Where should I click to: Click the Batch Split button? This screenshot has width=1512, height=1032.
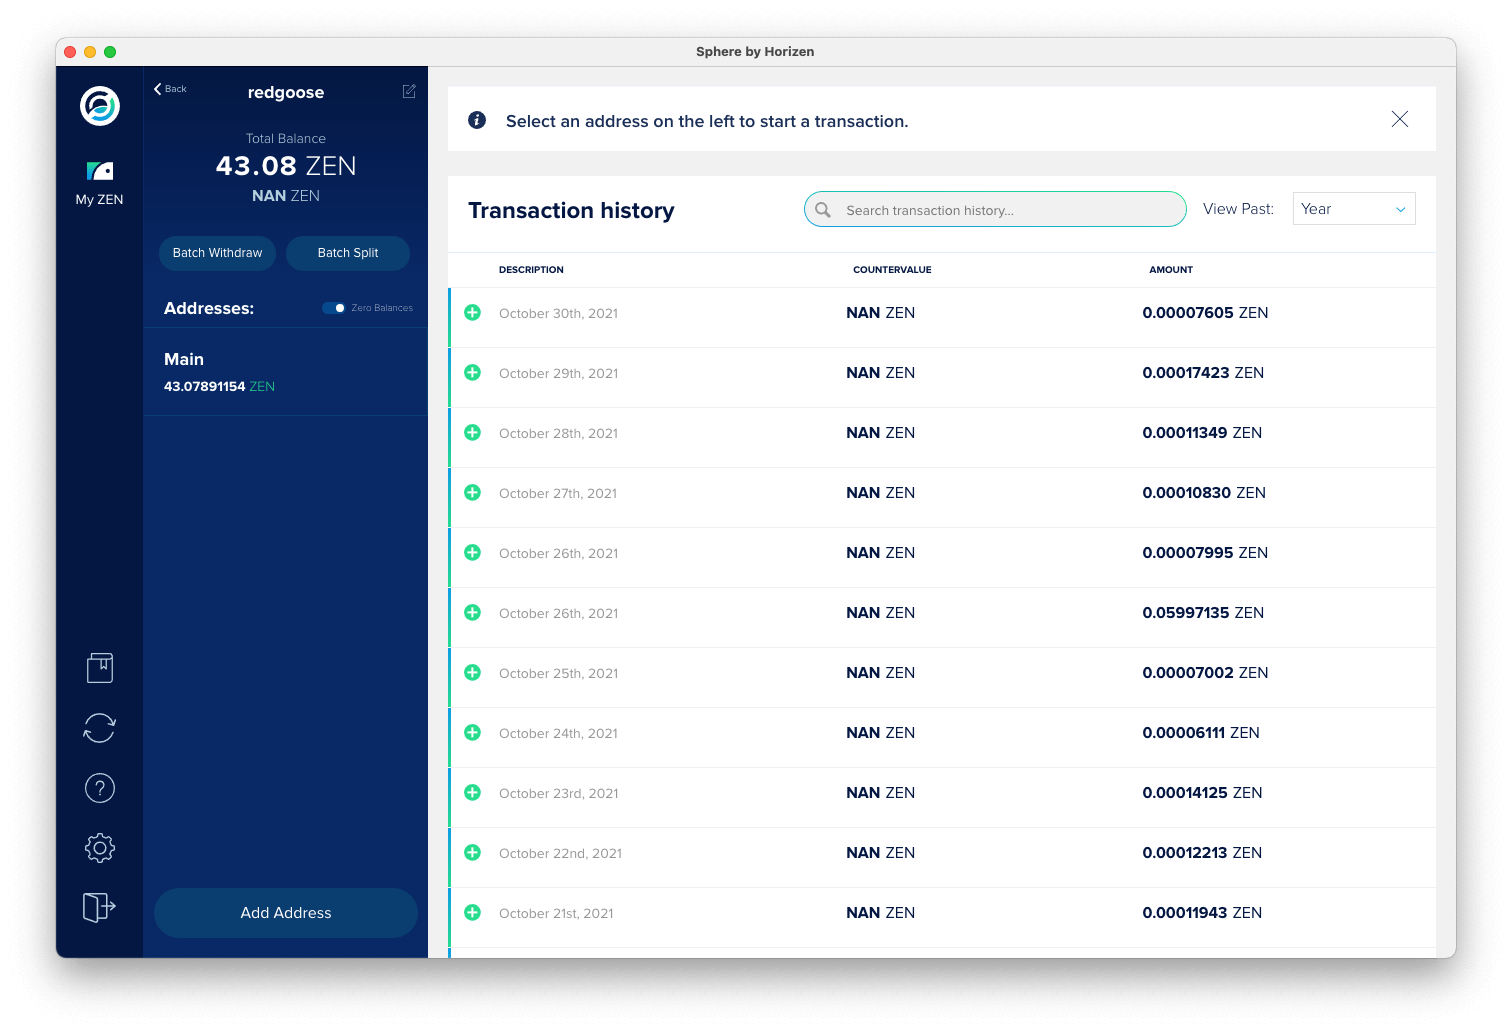pyautogui.click(x=348, y=253)
